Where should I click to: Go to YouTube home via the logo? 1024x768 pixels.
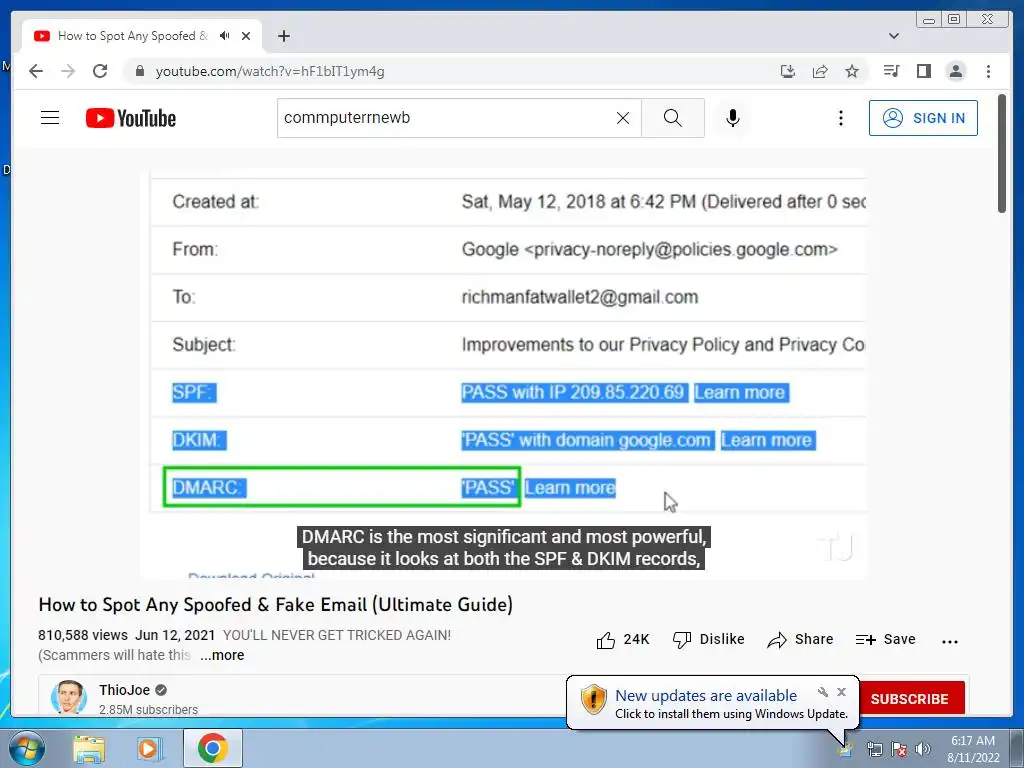[131, 118]
